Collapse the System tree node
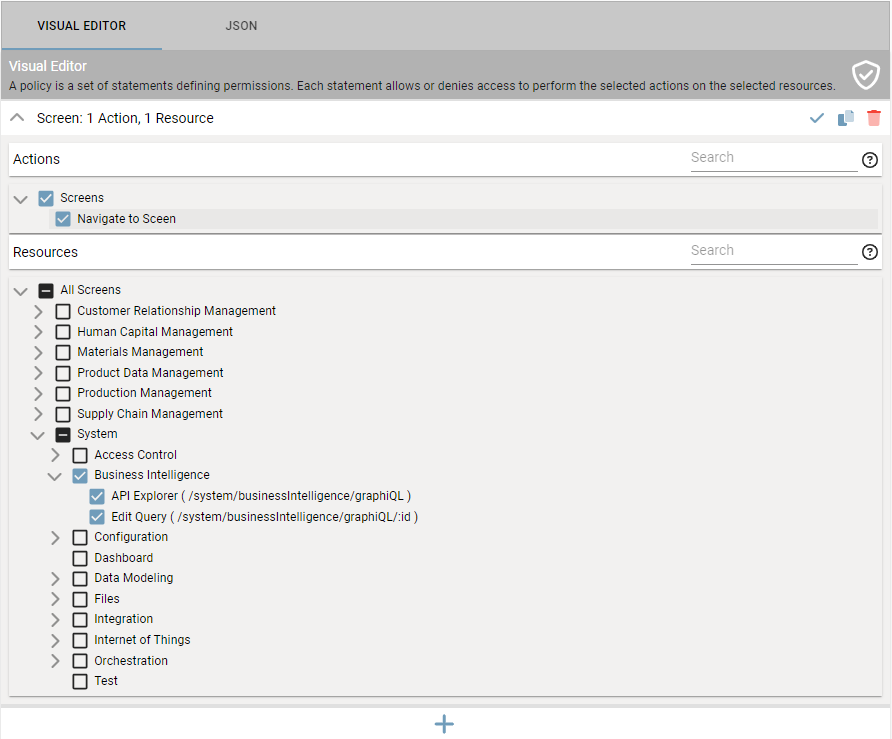The image size is (892, 739). 38,436
